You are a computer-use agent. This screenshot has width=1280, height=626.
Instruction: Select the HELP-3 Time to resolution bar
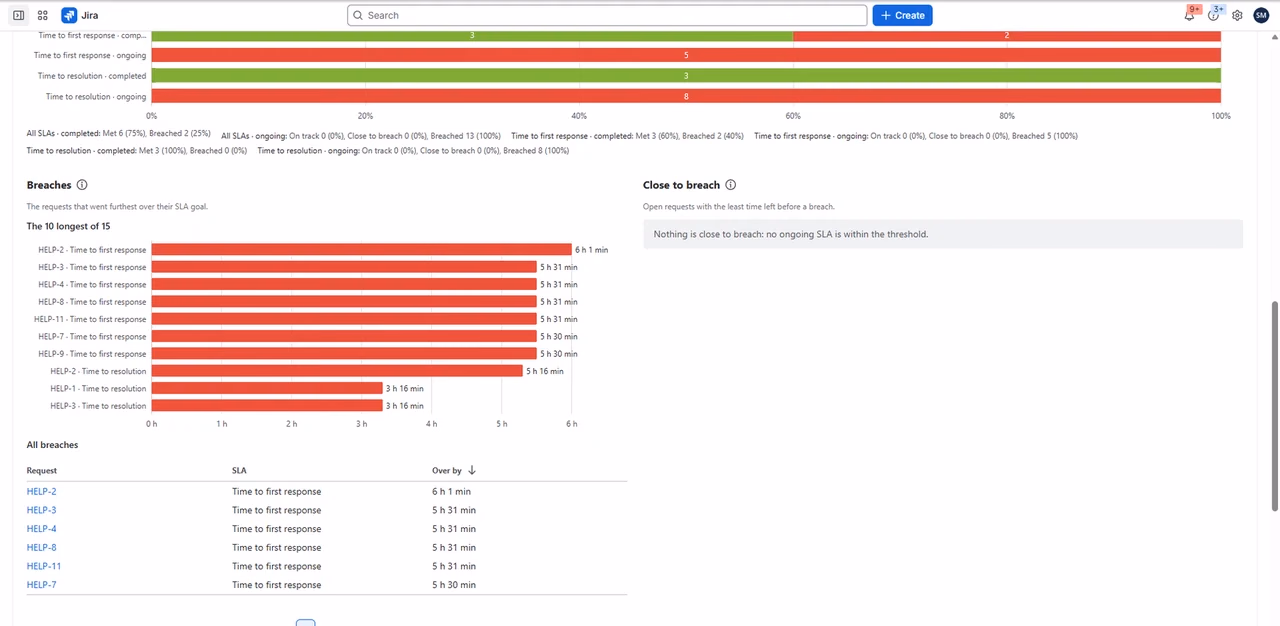[267, 406]
